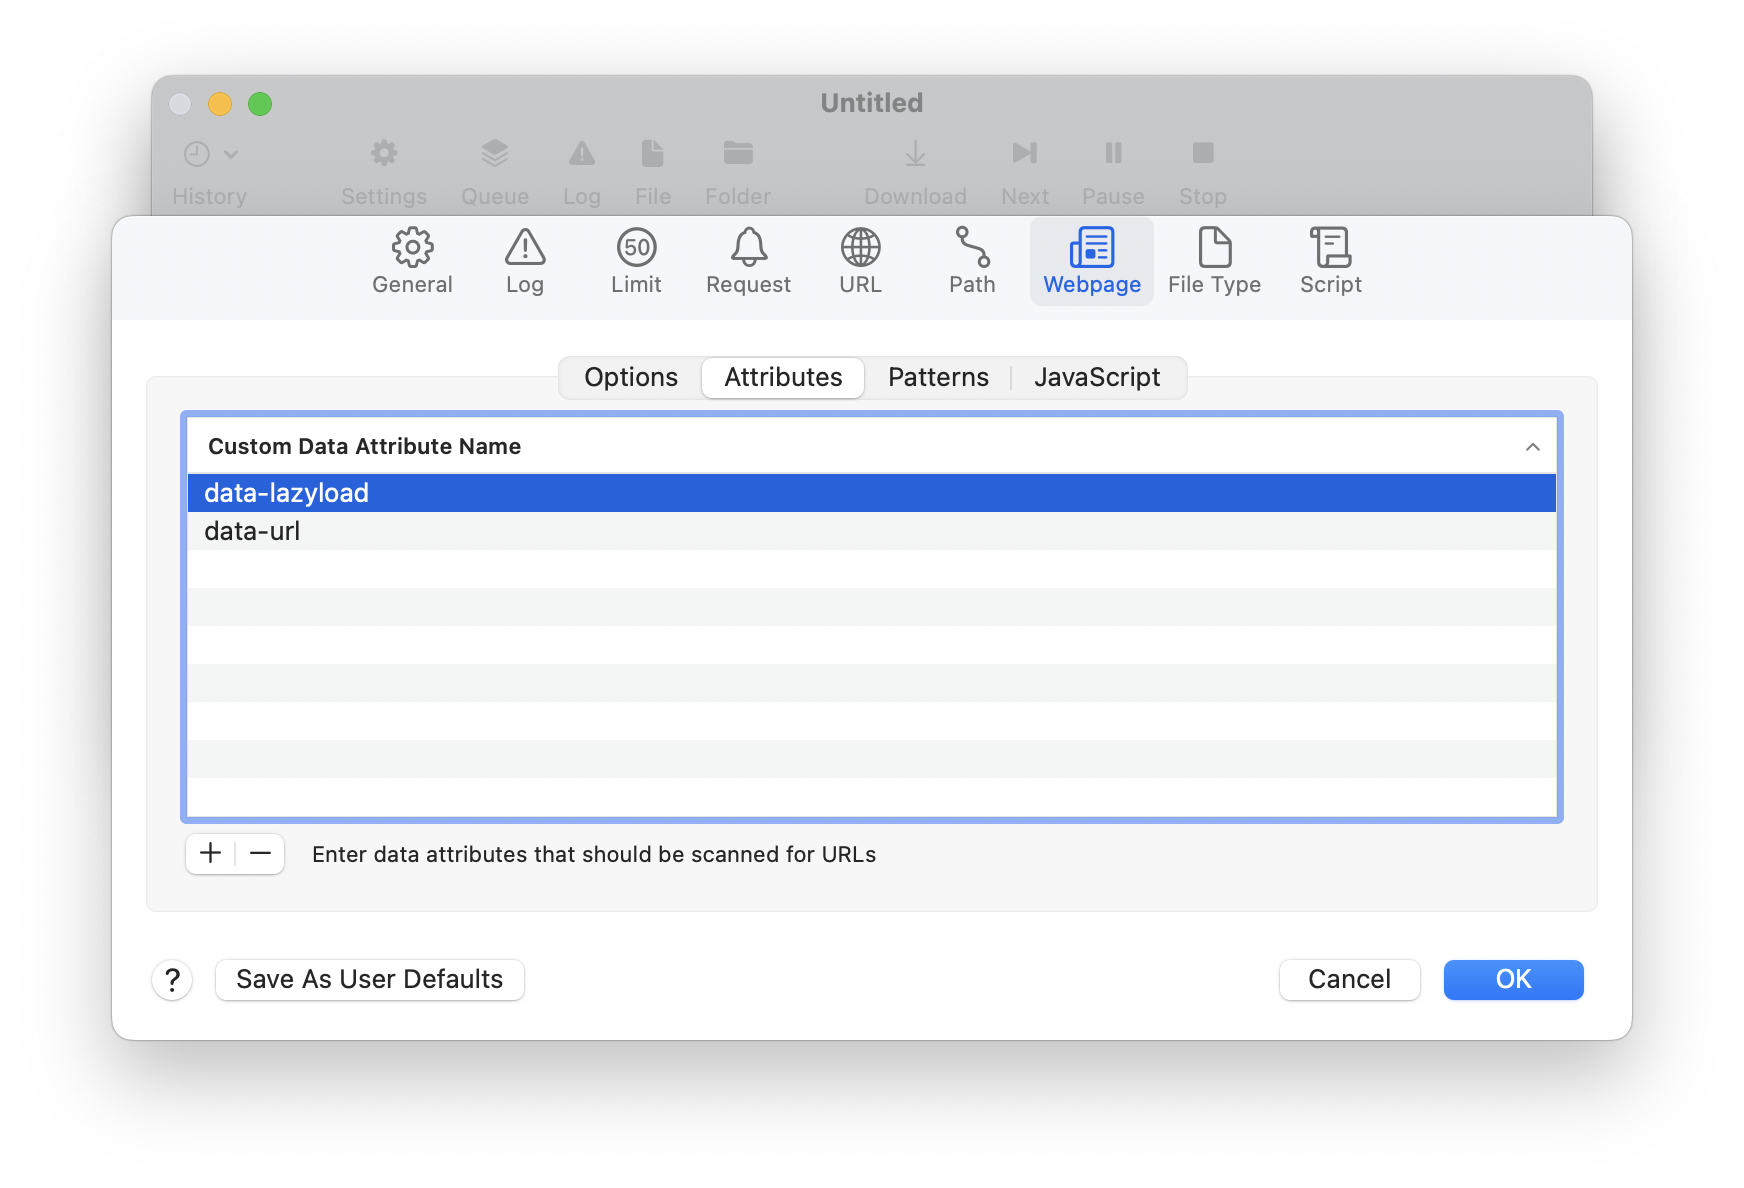Click Save As User Defaults

tap(369, 980)
